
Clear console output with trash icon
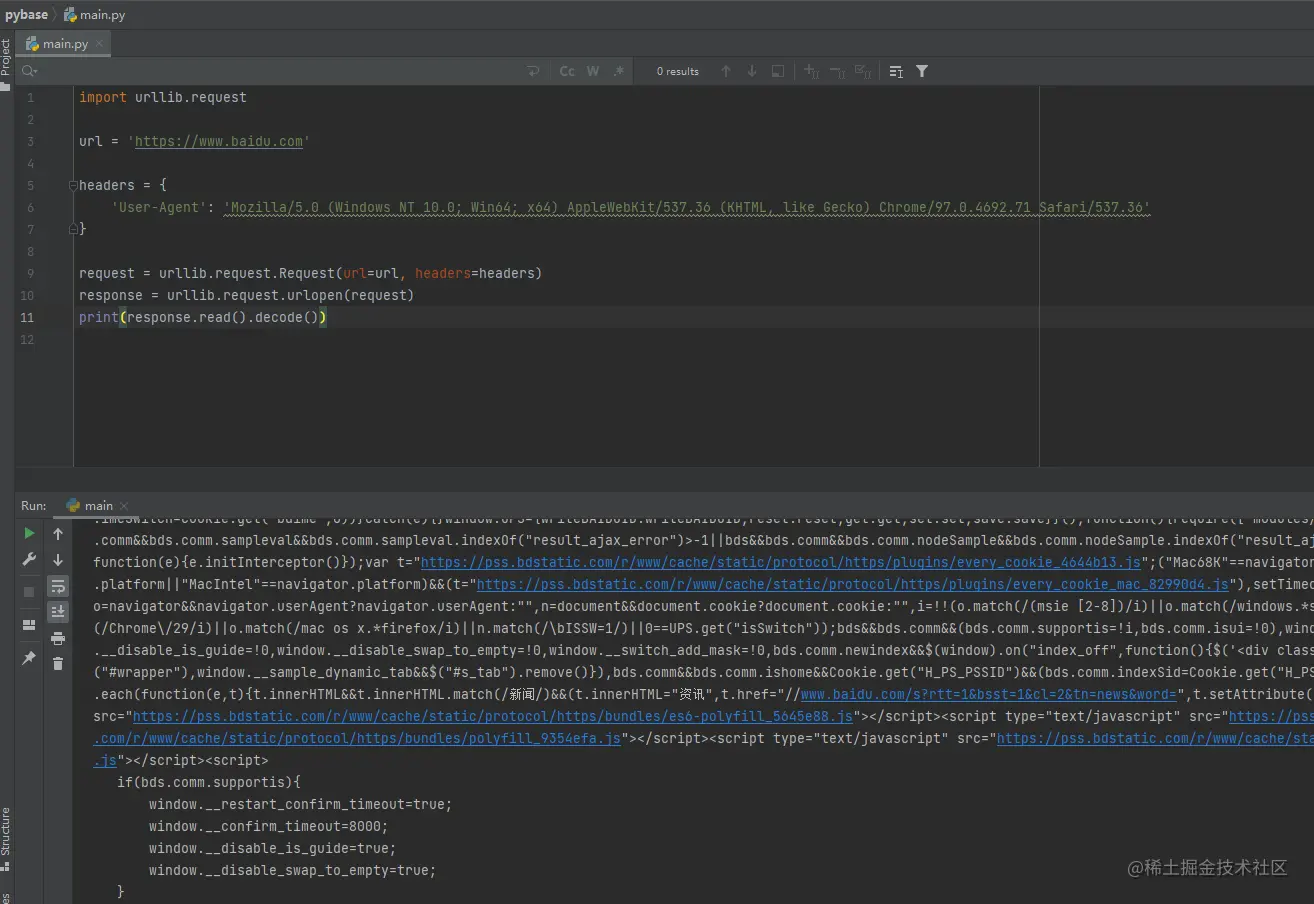58,663
